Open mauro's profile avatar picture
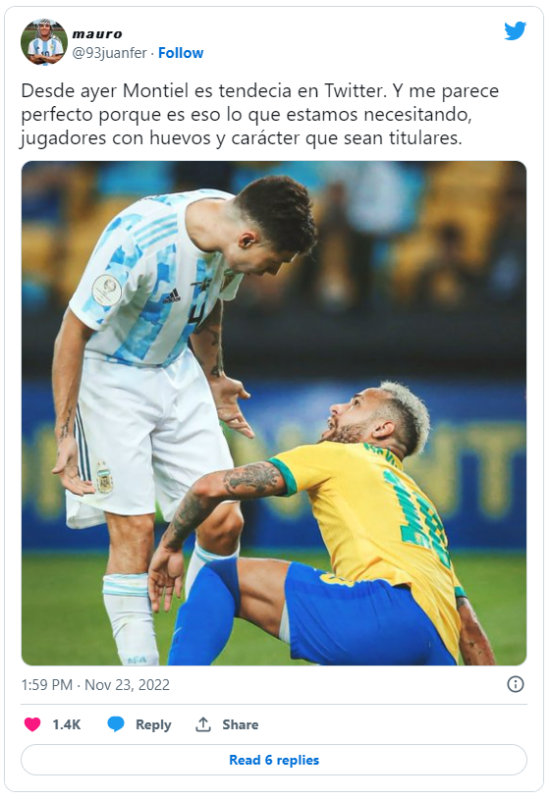The height and width of the screenshot is (799, 550). pos(44,42)
